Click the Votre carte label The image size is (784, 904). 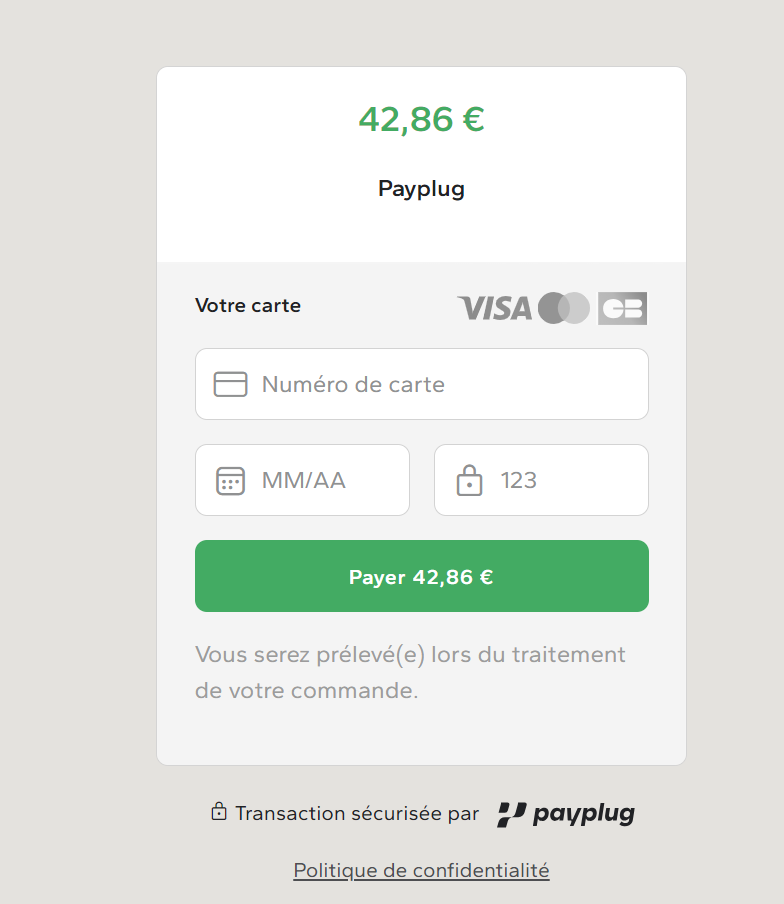(x=248, y=306)
